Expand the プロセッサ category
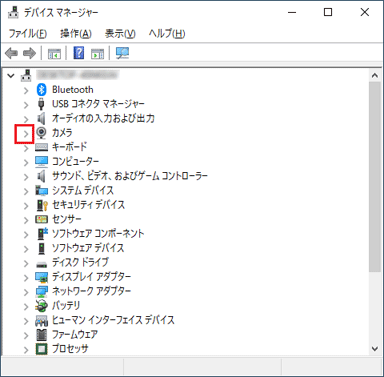This screenshot has width=384, height=377. click(x=26, y=350)
